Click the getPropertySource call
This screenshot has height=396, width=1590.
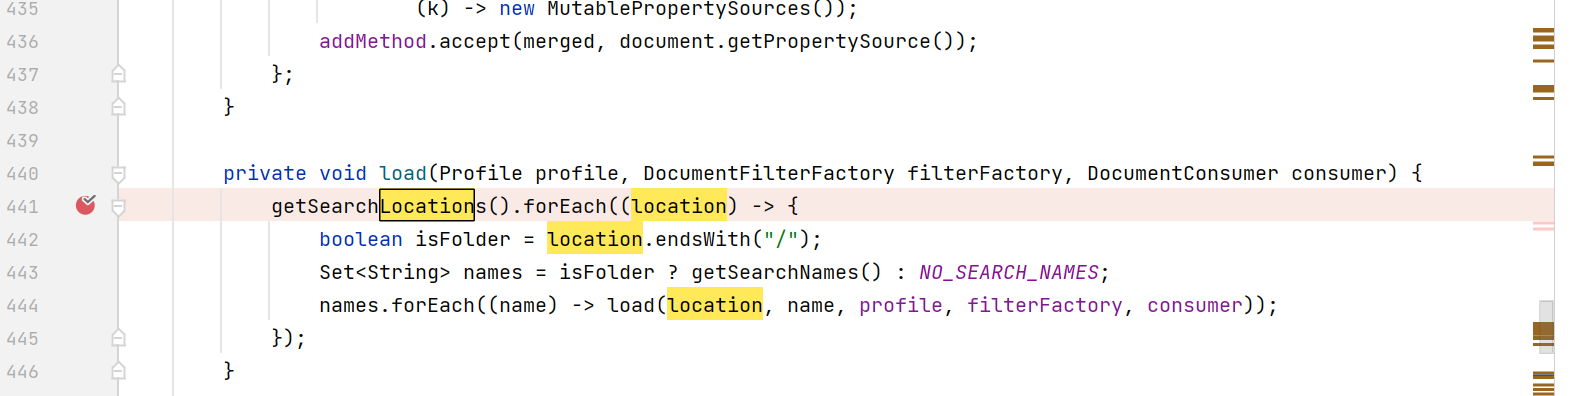829,41
